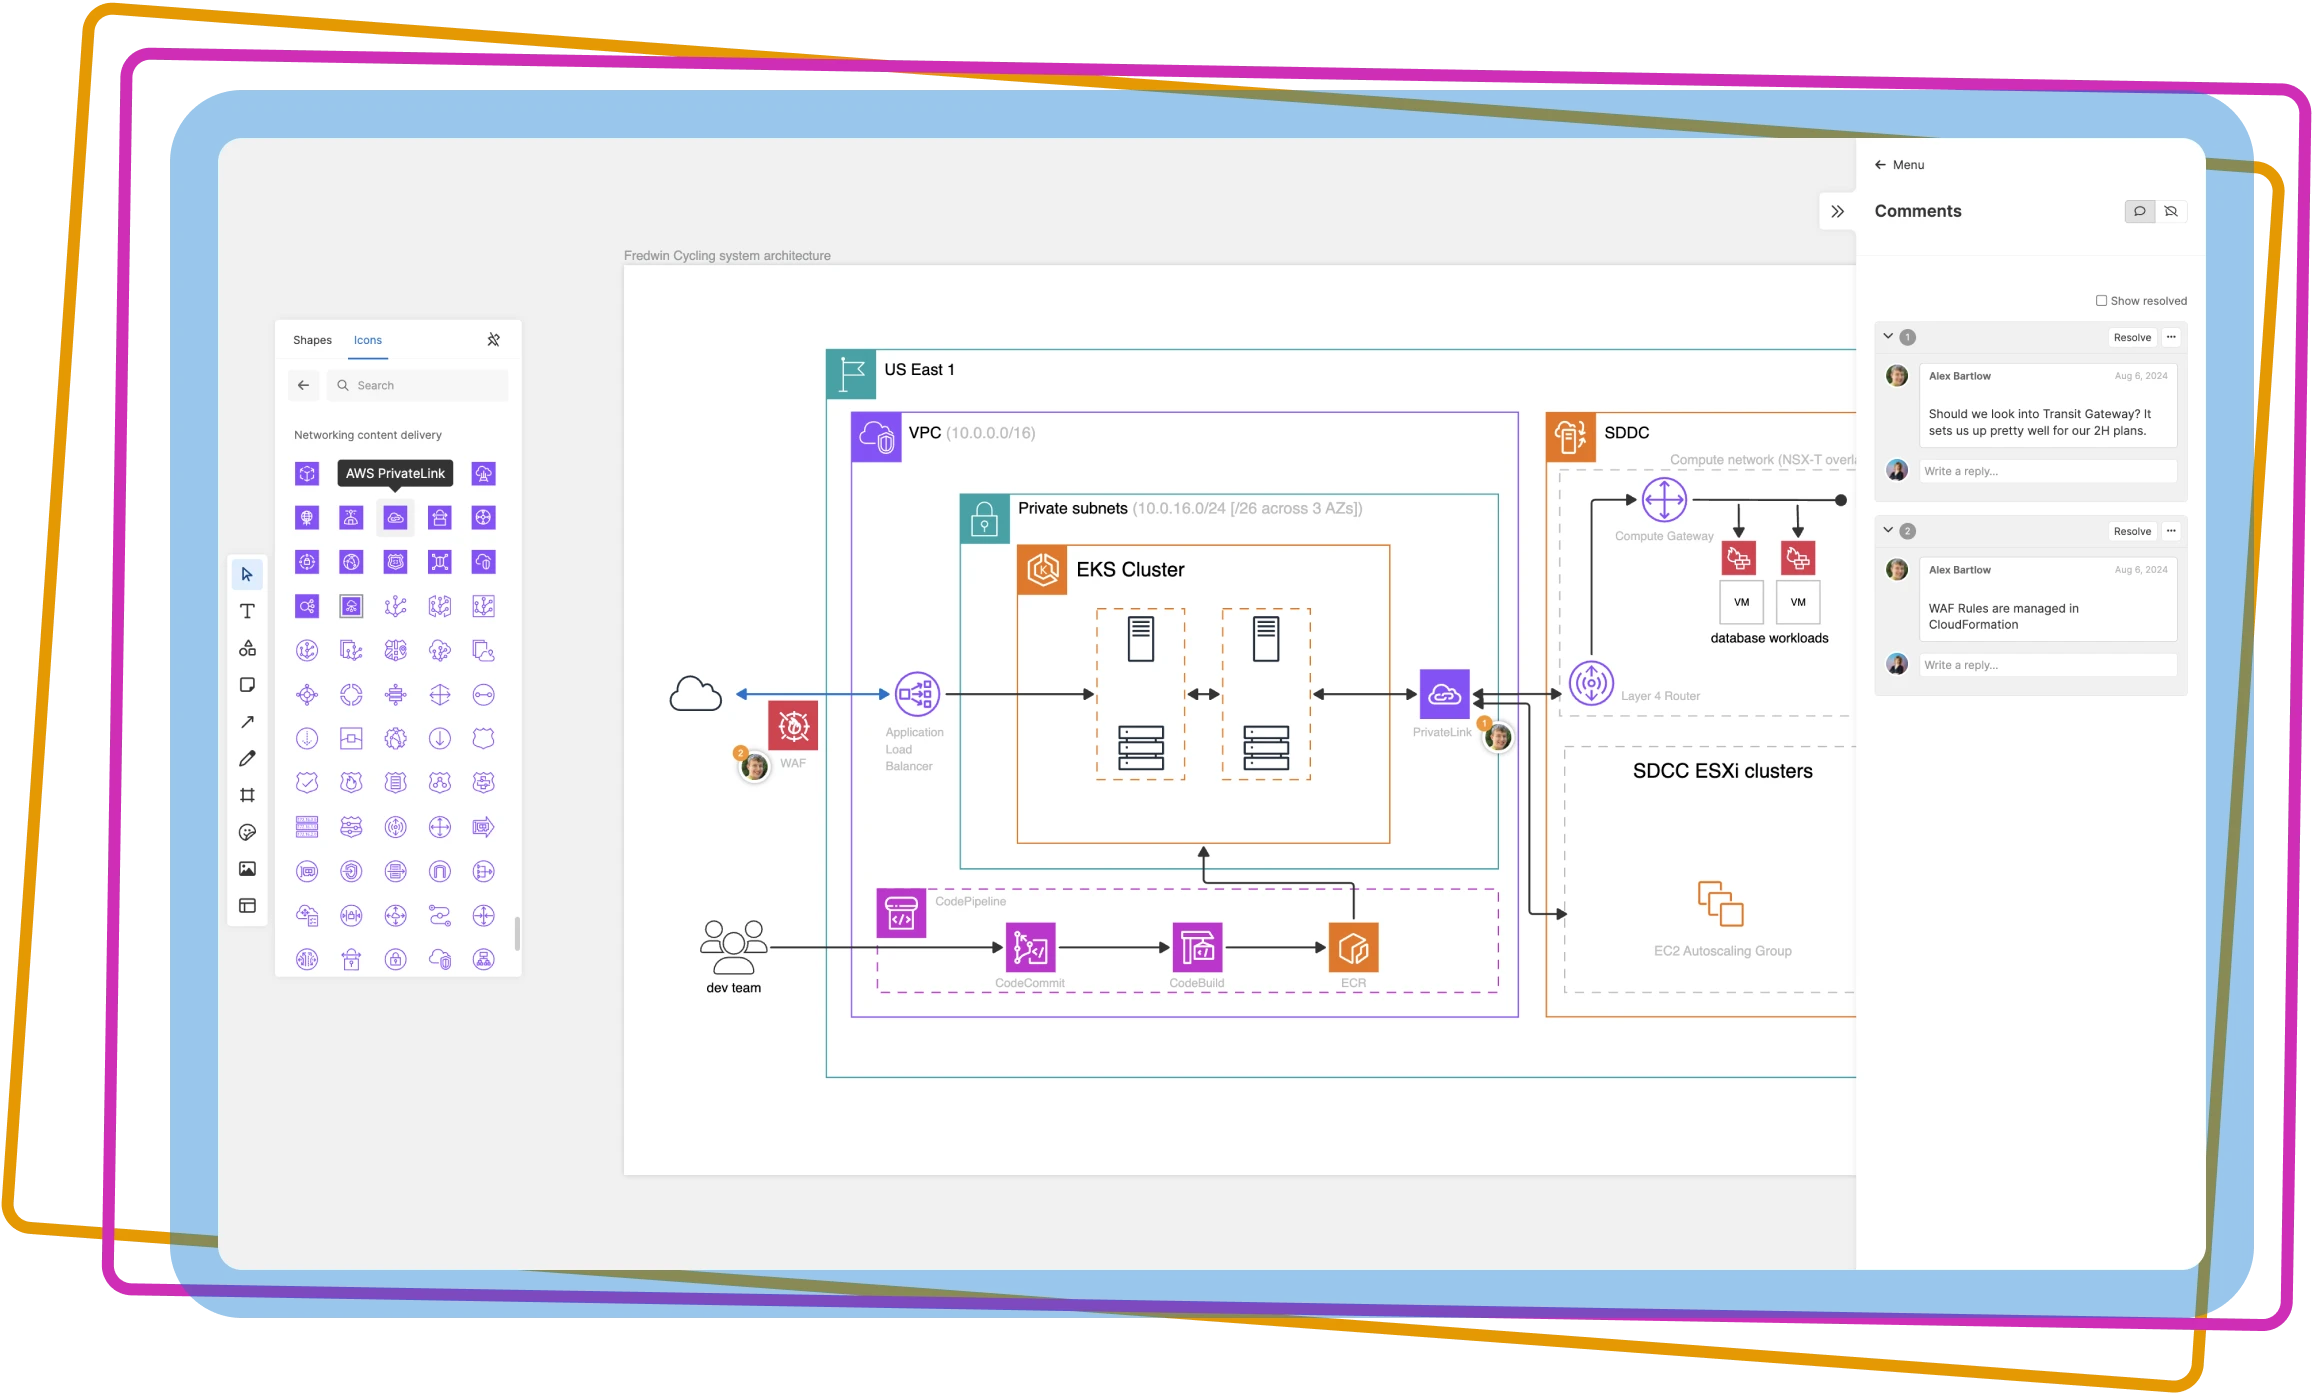Viewport: 2320px width, 1396px height.
Task: Unpin the icons panel
Action: [x=493, y=340]
